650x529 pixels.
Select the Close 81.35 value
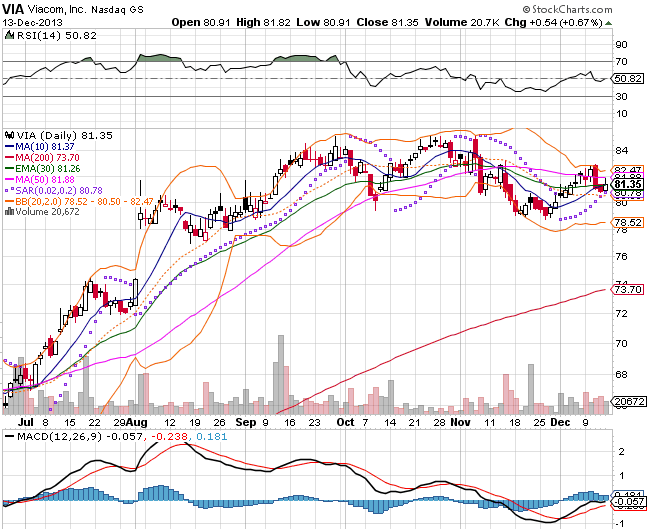388,22
